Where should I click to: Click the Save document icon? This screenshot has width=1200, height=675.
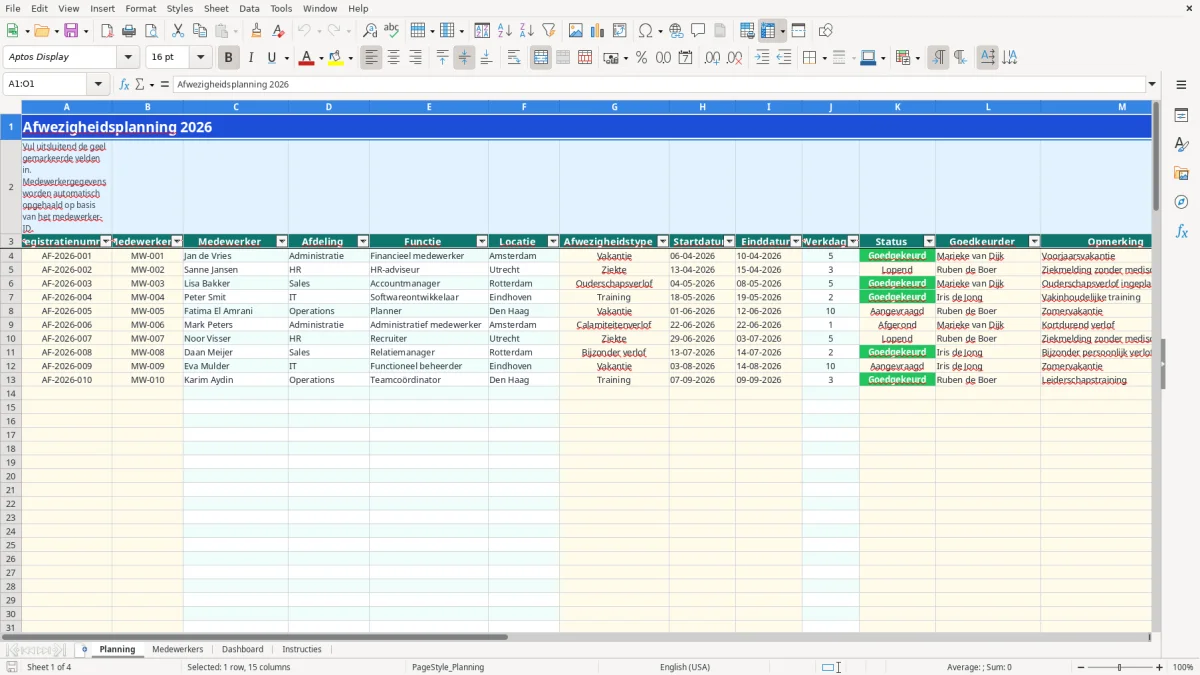[x=71, y=31]
